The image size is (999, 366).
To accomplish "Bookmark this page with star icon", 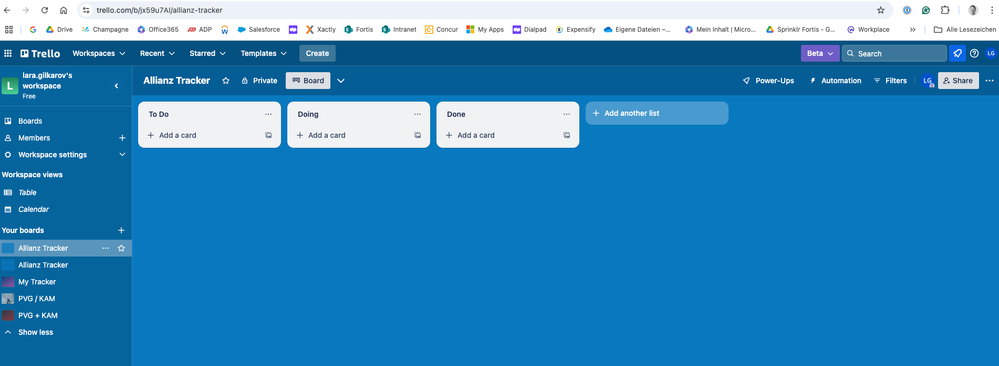I will (880, 10).
